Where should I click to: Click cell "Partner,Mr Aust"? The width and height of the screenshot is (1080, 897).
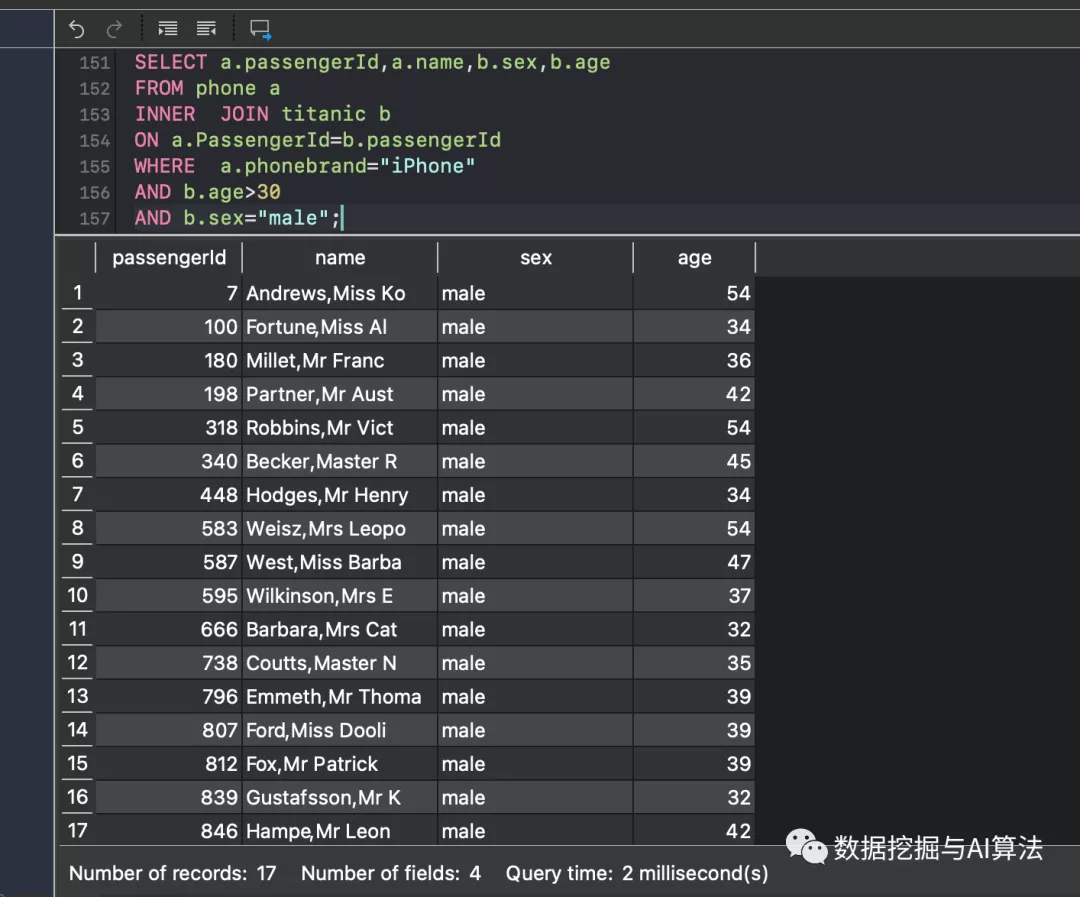[340, 394]
